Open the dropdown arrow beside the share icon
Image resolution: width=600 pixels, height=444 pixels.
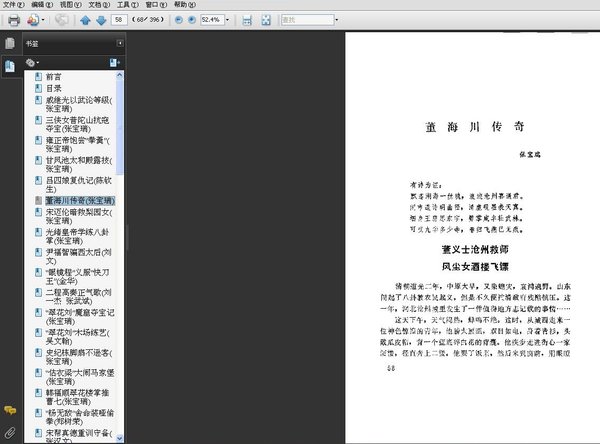coord(43,20)
